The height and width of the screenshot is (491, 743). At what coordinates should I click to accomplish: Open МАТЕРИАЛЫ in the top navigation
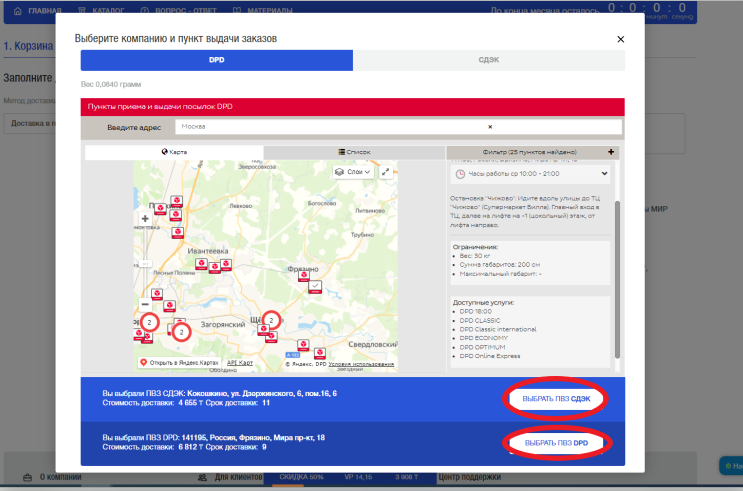(x=263, y=10)
